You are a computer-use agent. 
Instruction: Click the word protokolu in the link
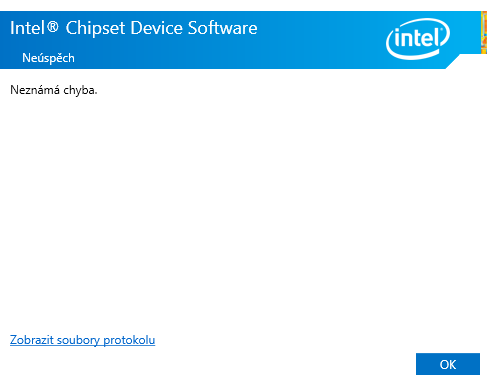(x=129, y=340)
